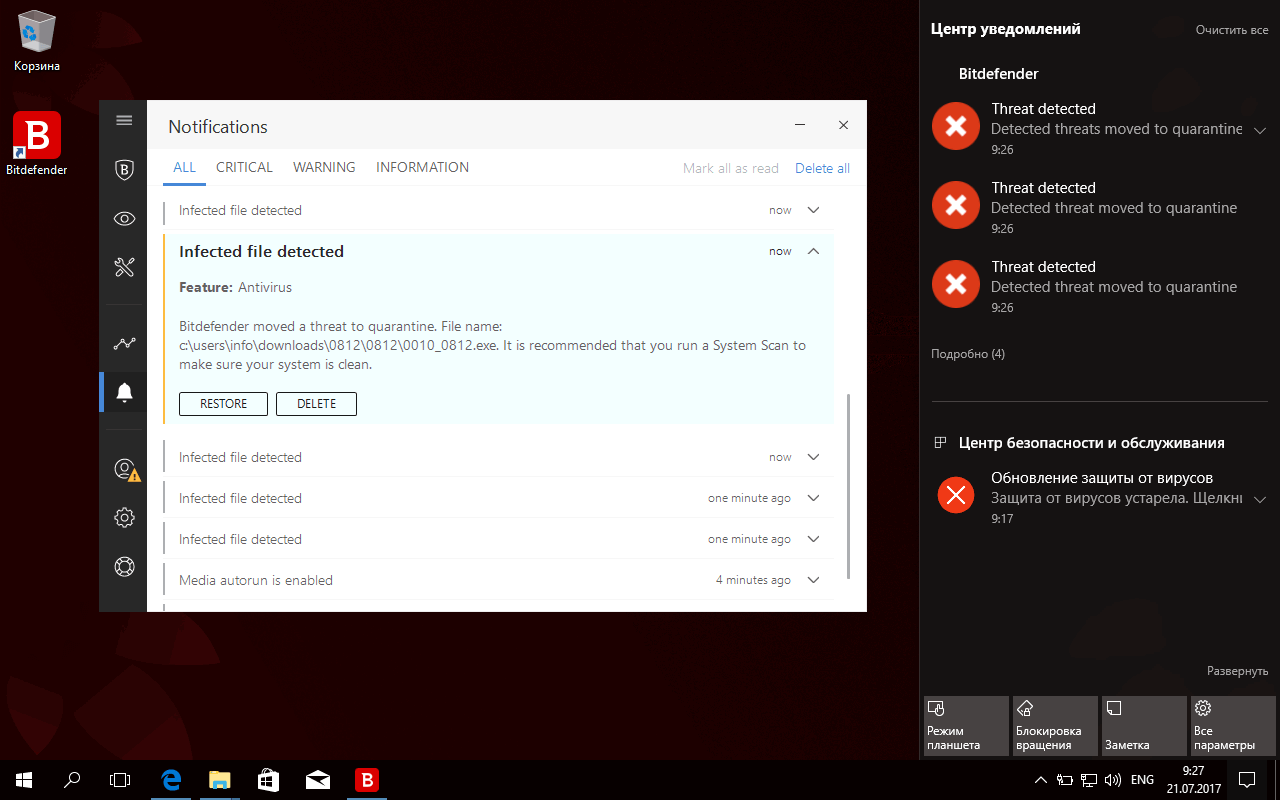Open the Tools wrench panel
Viewport: 1280px width, 800px height.
click(x=123, y=267)
